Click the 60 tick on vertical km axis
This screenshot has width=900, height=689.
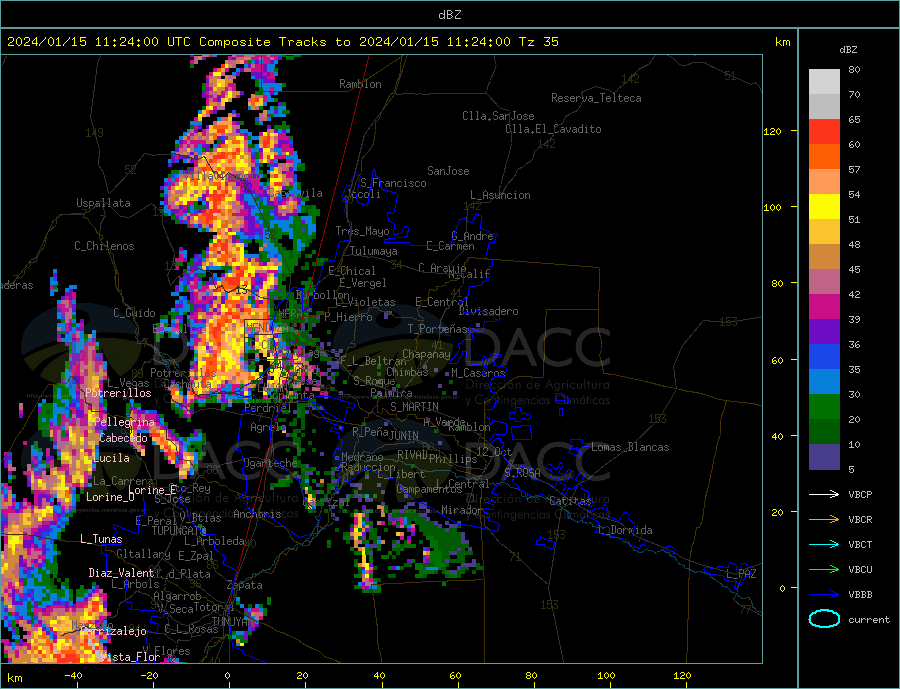(x=777, y=360)
